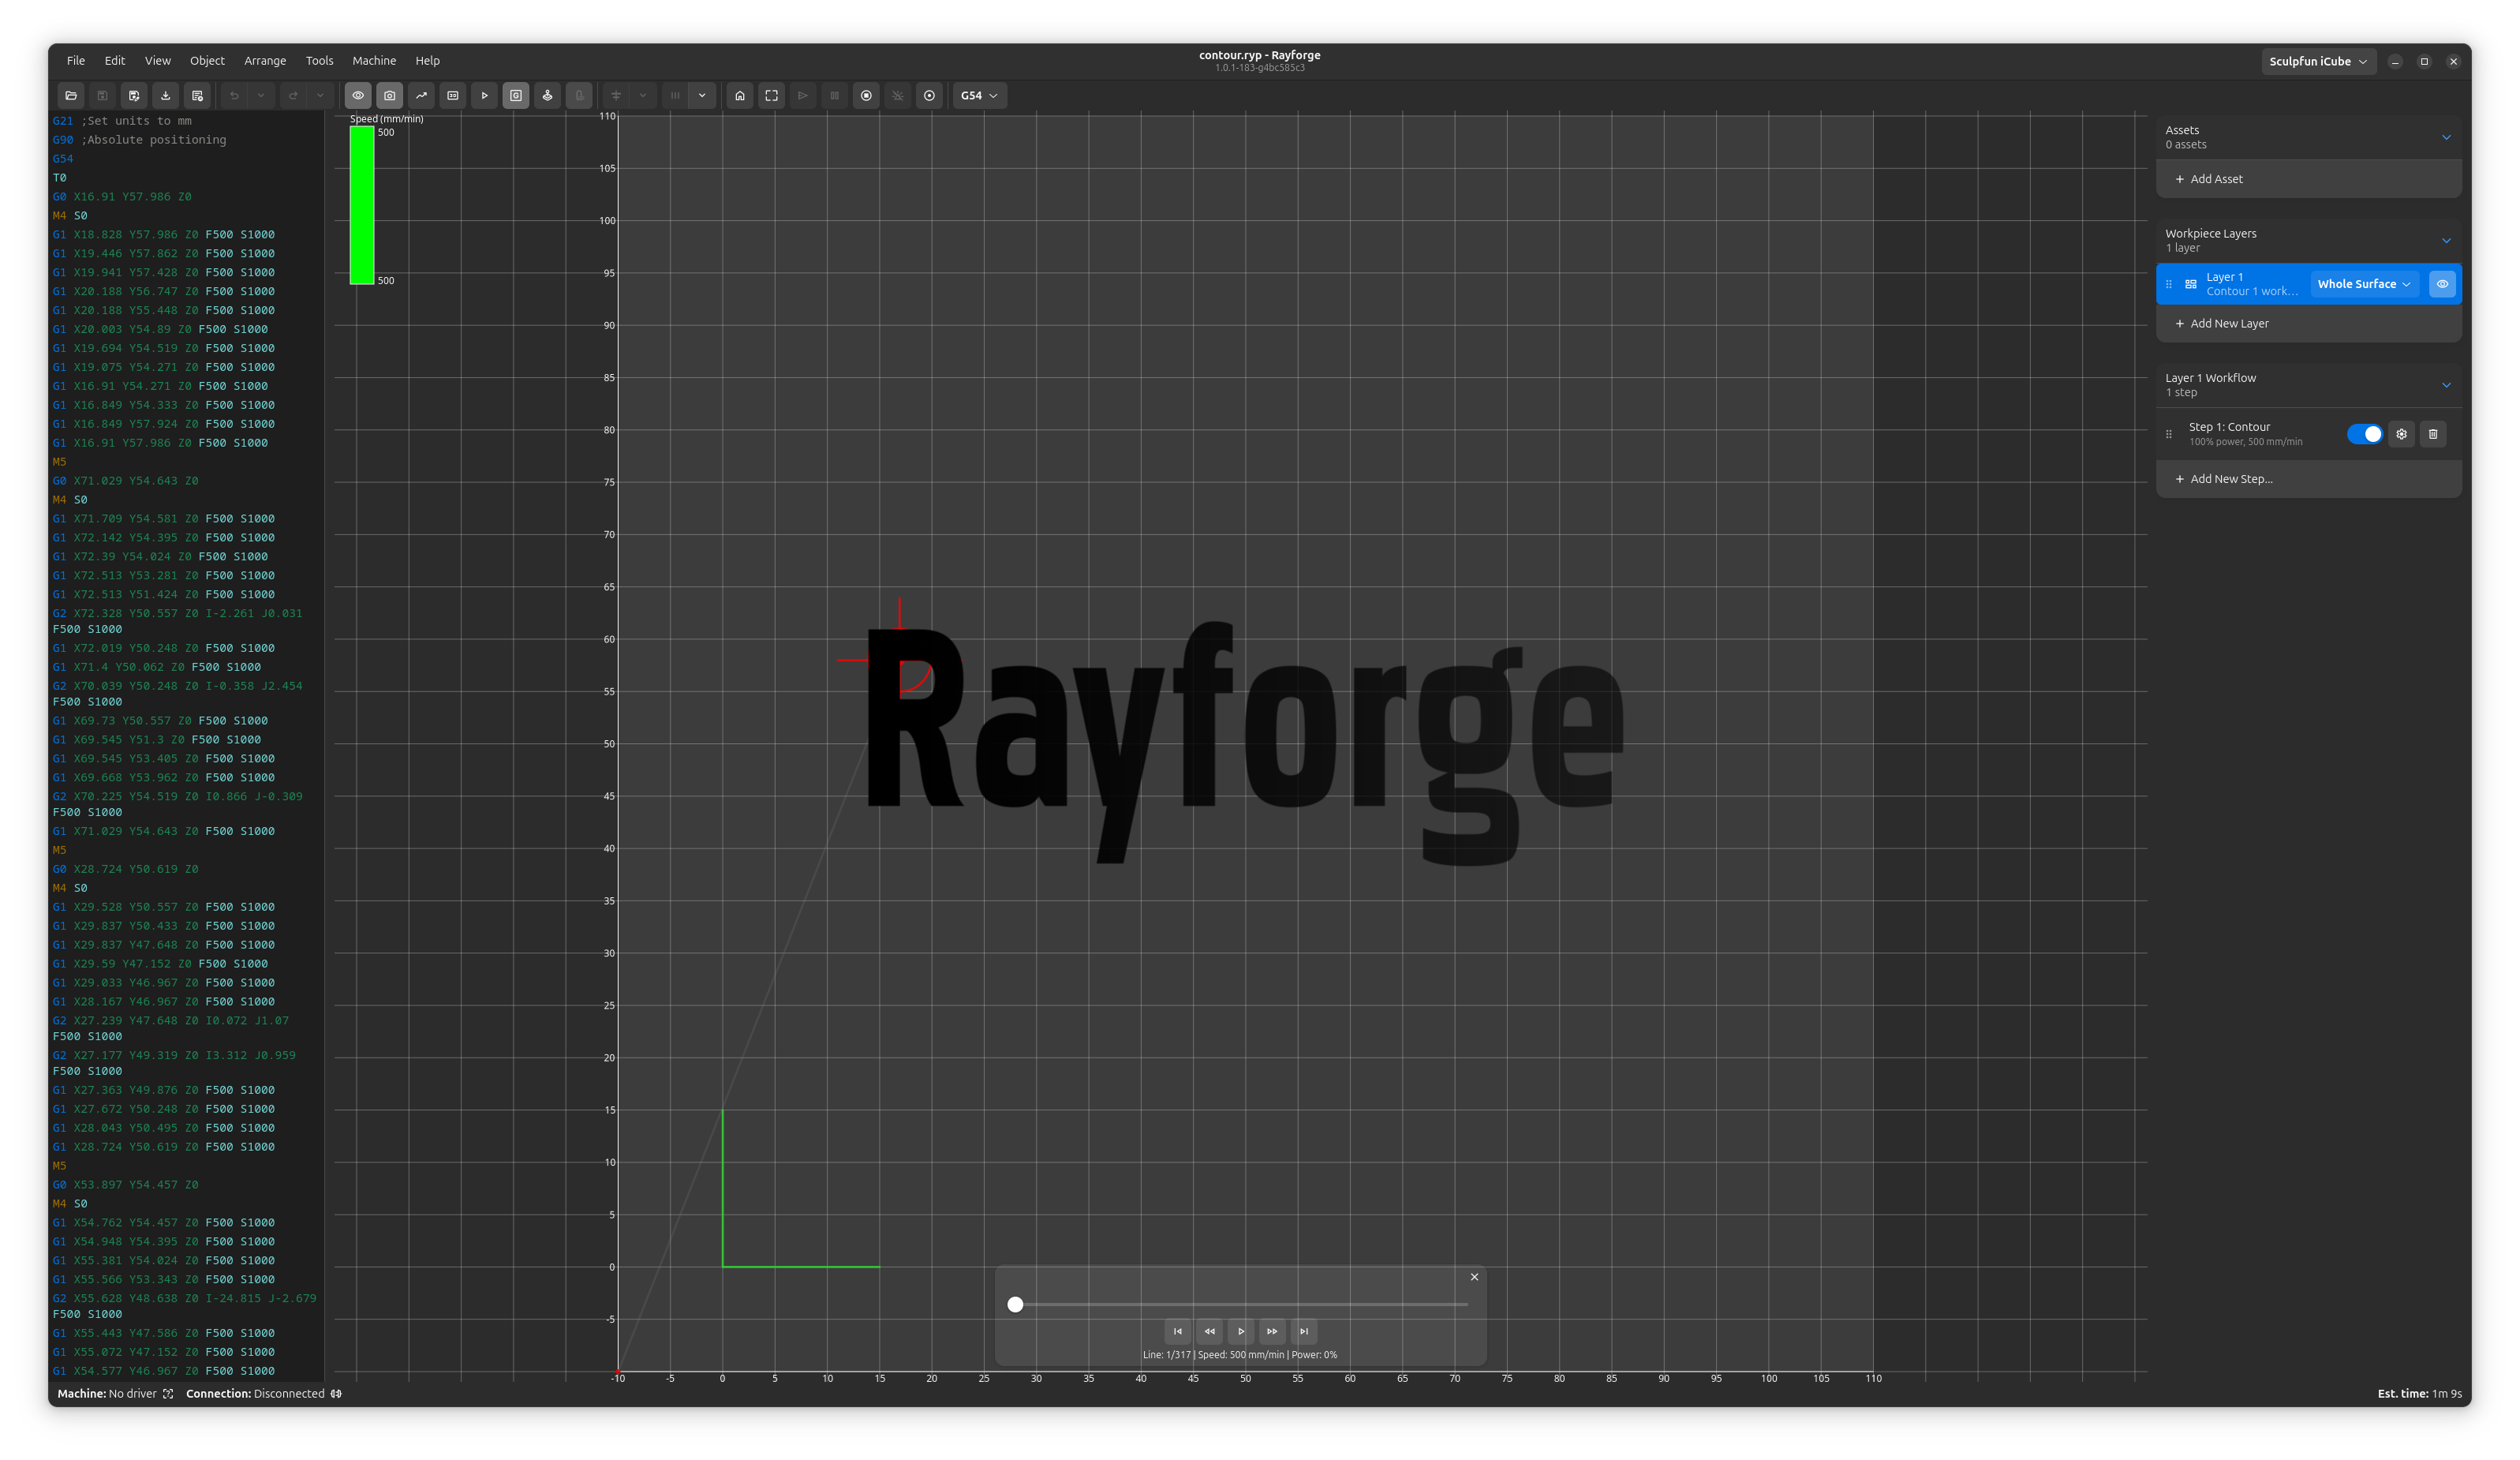Toggle the simulation visibility eye in the toolbar
Viewport: 2520px width, 1460px height.
click(x=357, y=95)
